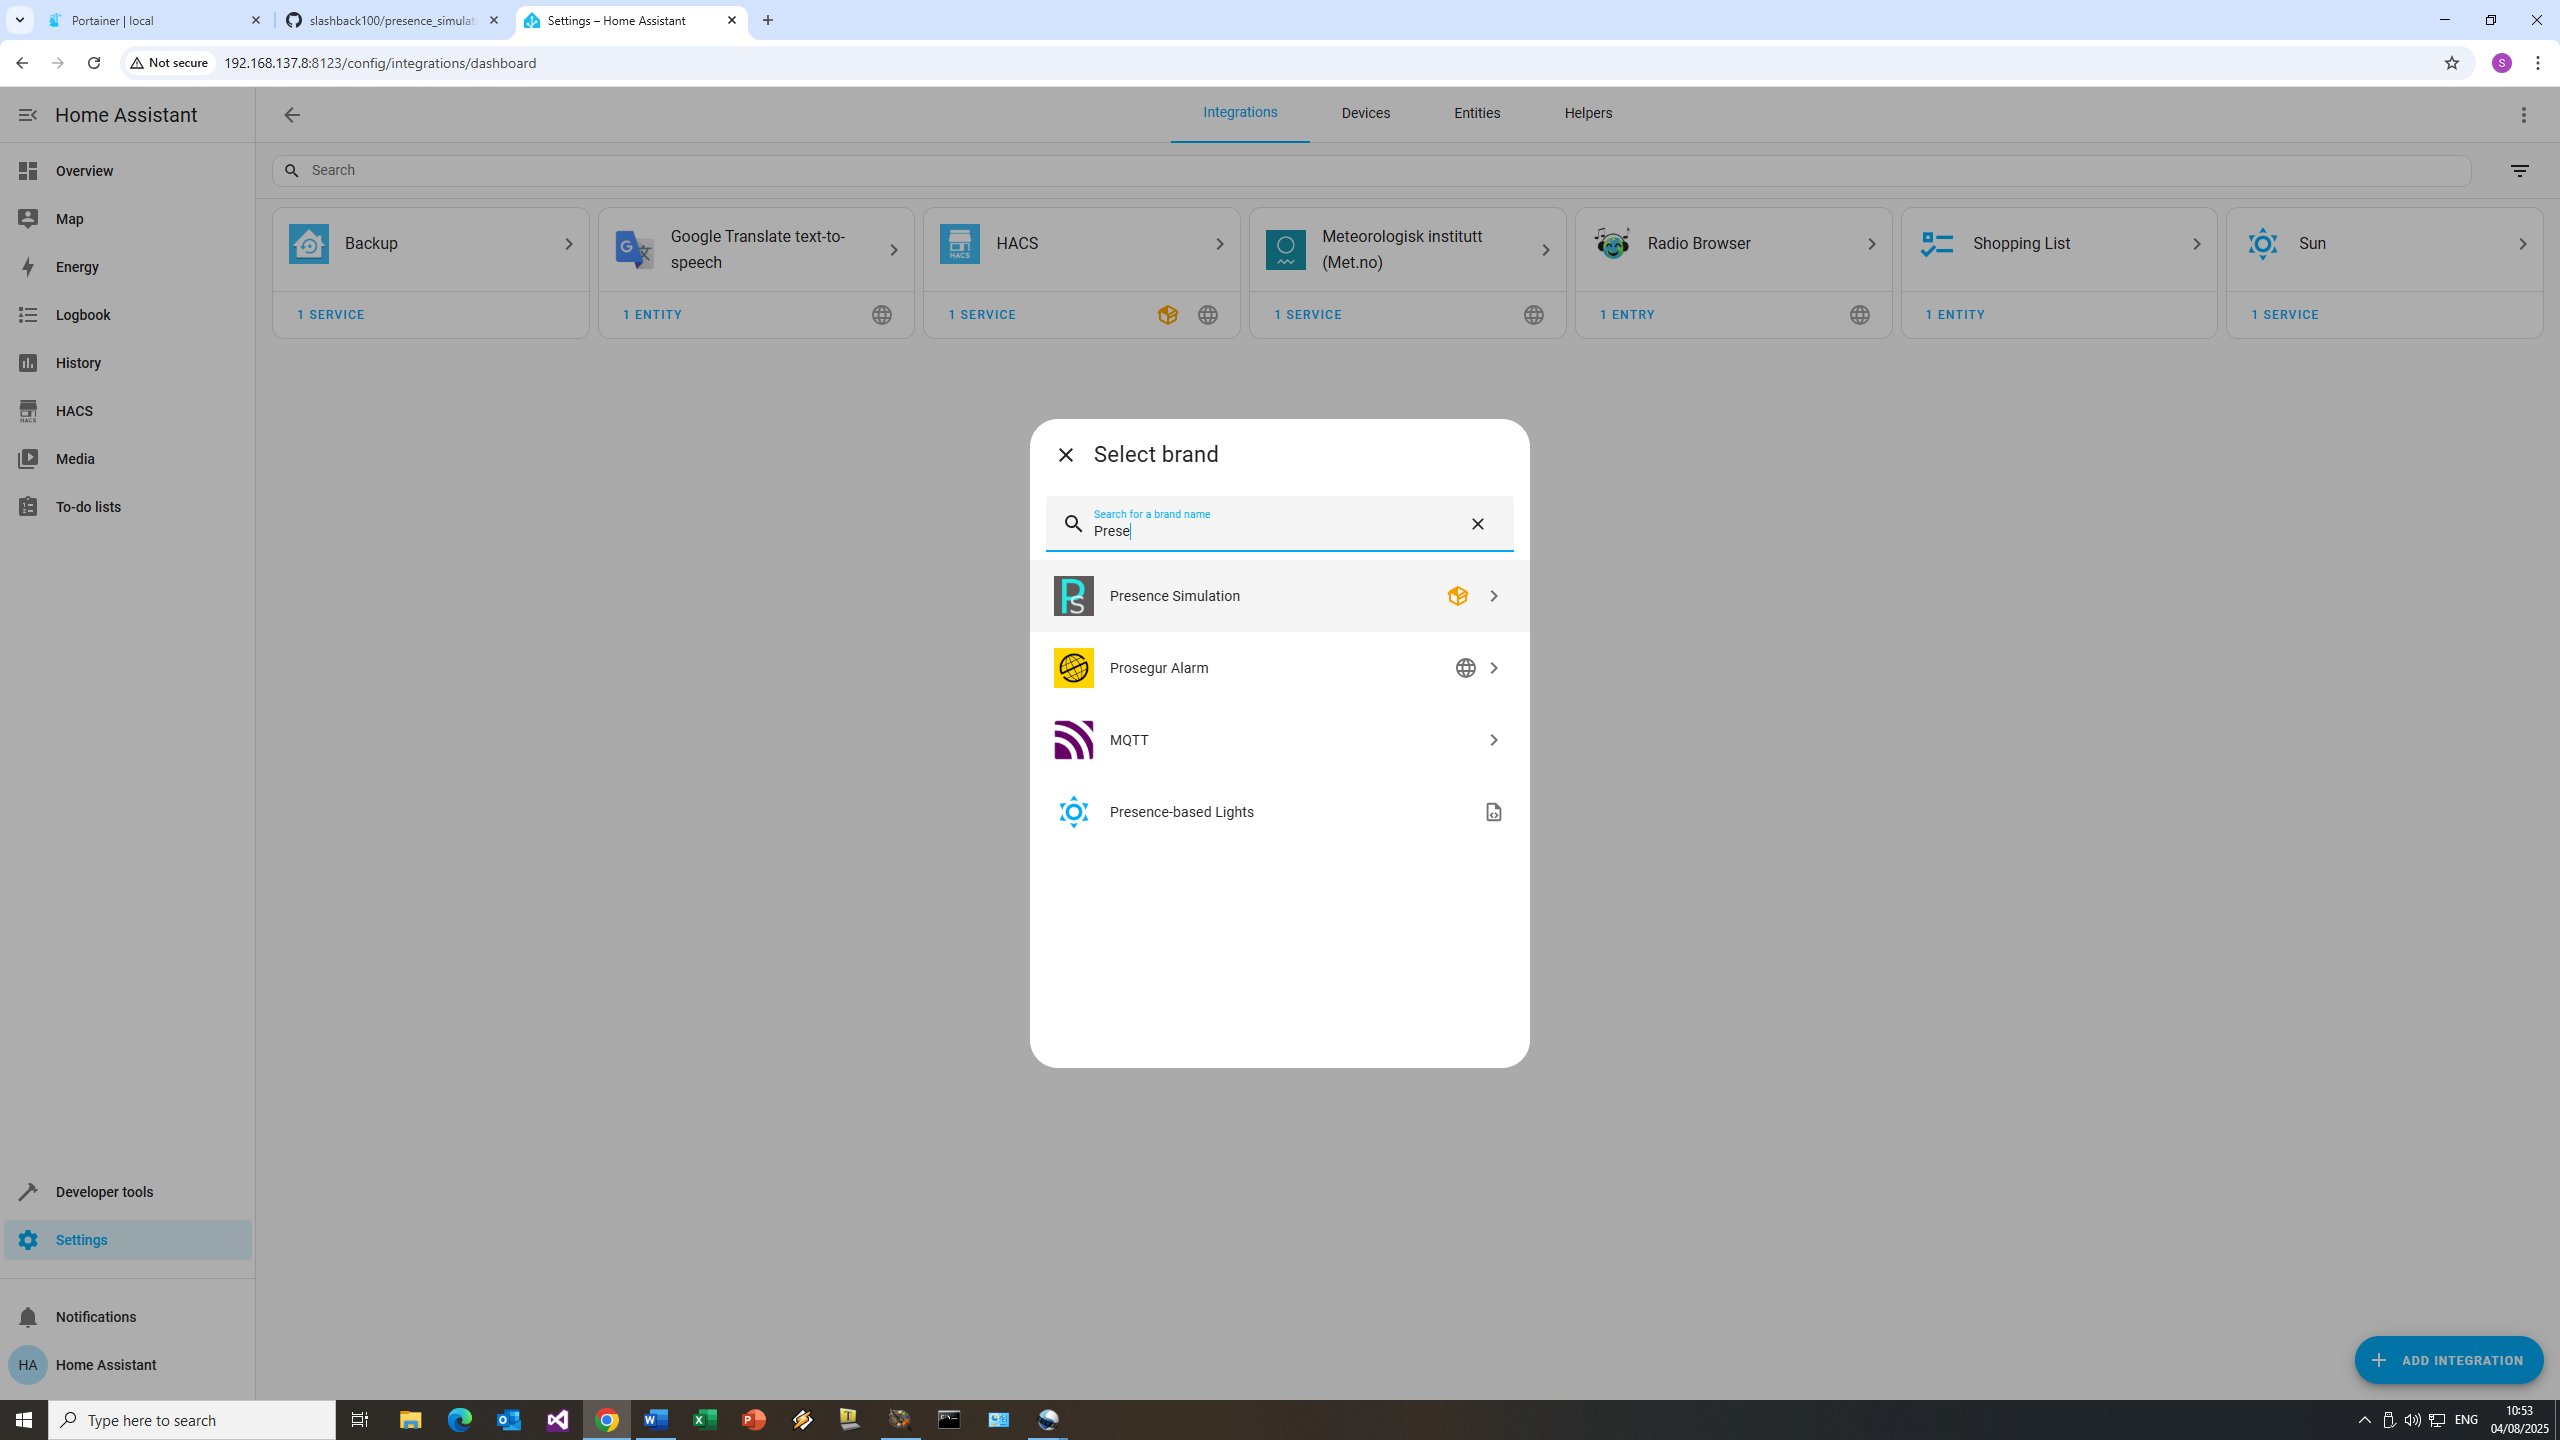This screenshot has height=1440, width=2560.
Task: Expand Google Translate text-to-speech card chevron
Action: pyautogui.click(x=894, y=250)
